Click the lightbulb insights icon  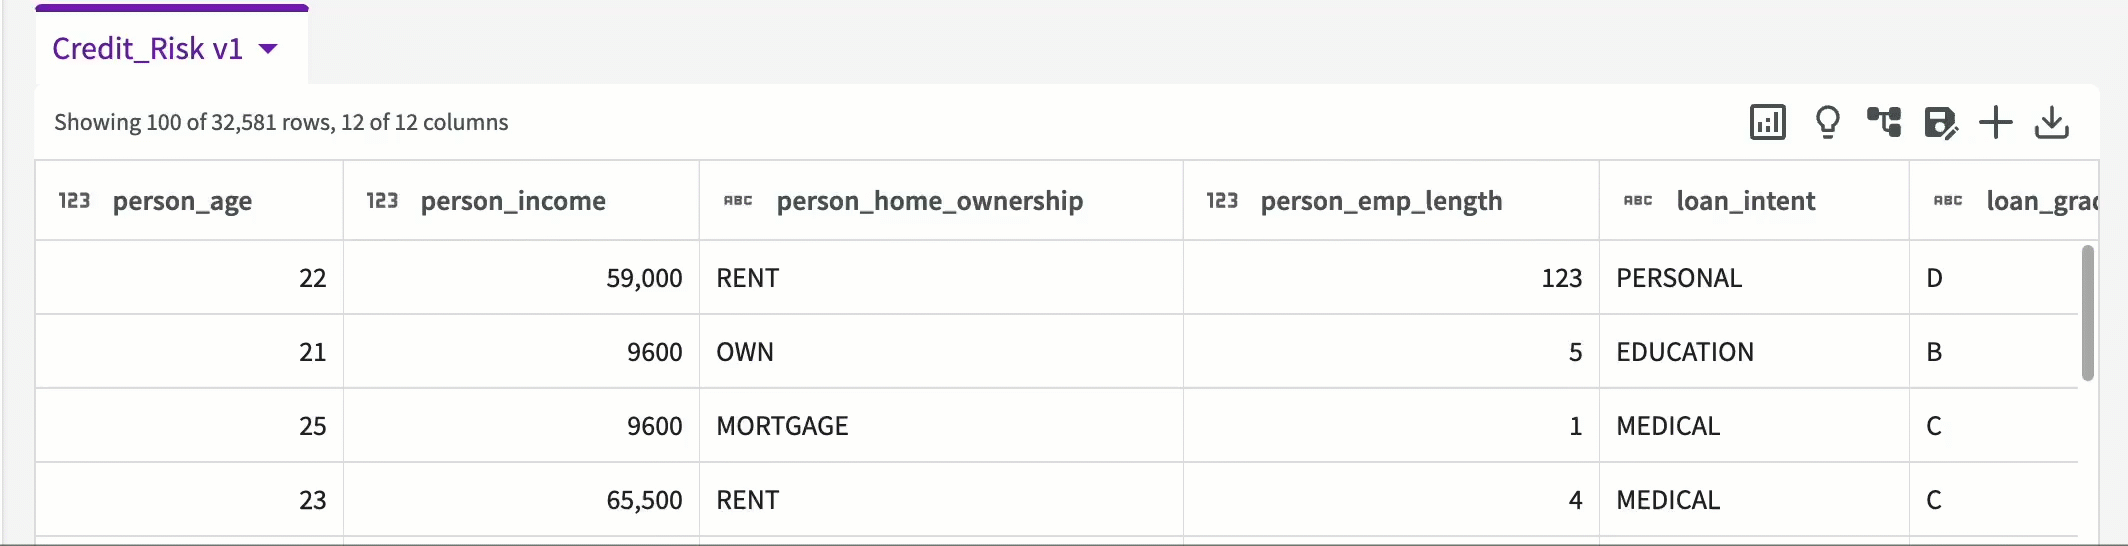pos(1827,122)
